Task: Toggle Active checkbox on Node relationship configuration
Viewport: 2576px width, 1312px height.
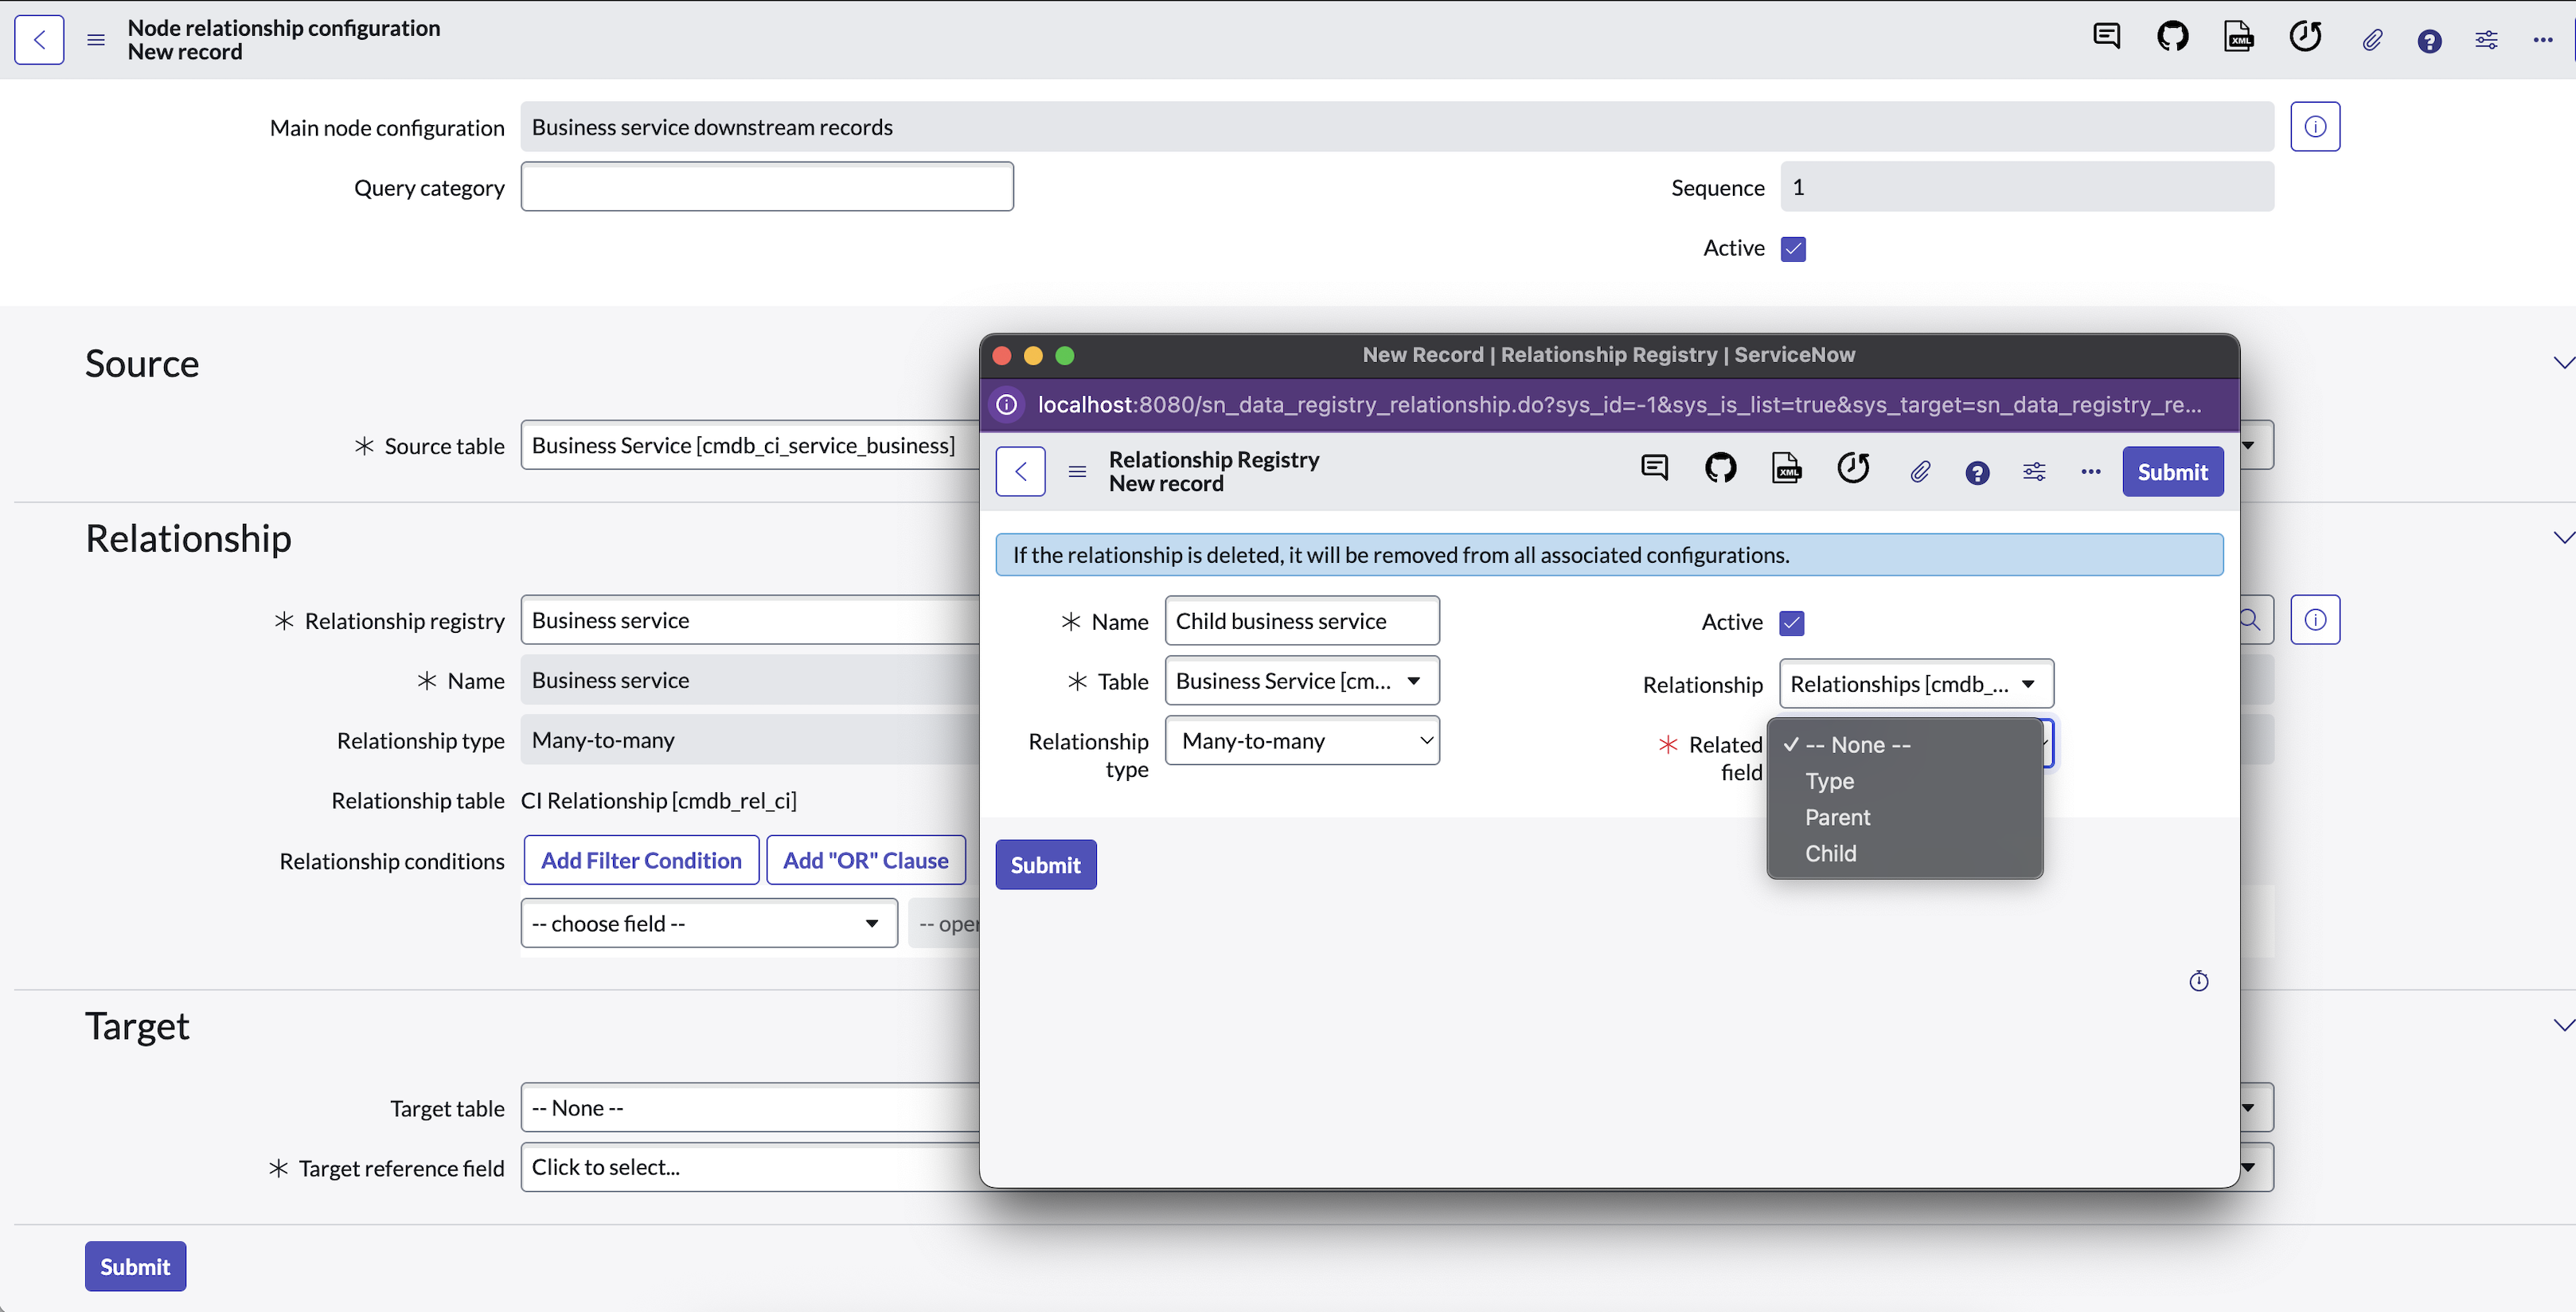Action: coord(1793,249)
